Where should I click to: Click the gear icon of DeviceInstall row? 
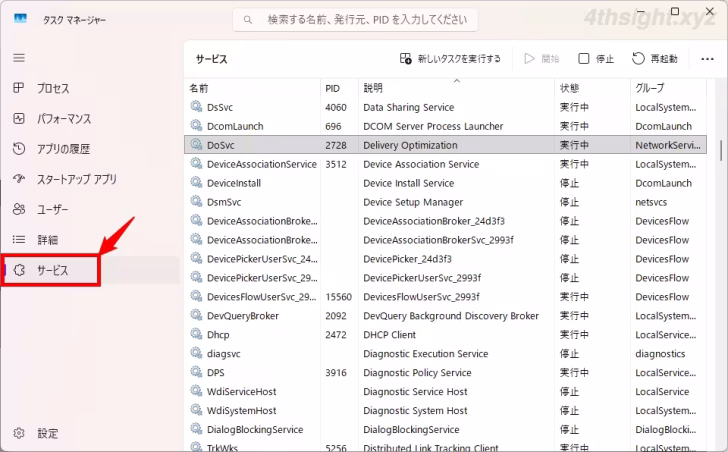click(196, 183)
